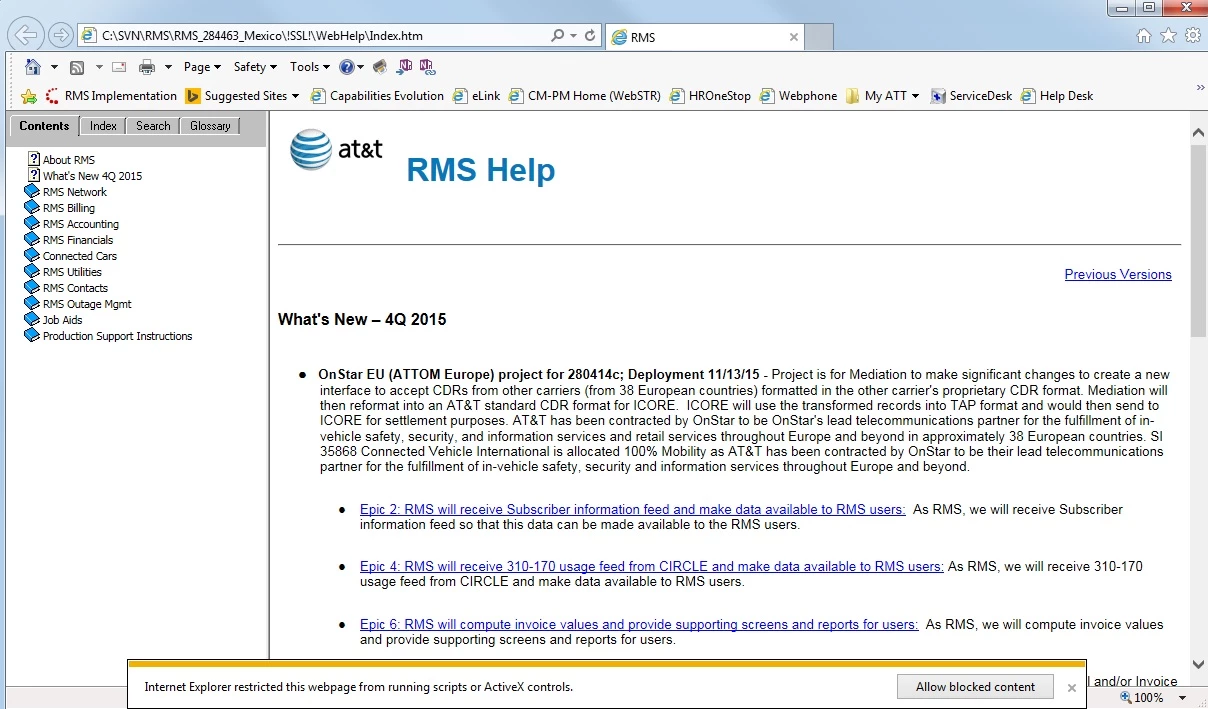The width and height of the screenshot is (1208, 709).
Task: Refresh the page with the reload icon
Action: point(590,35)
